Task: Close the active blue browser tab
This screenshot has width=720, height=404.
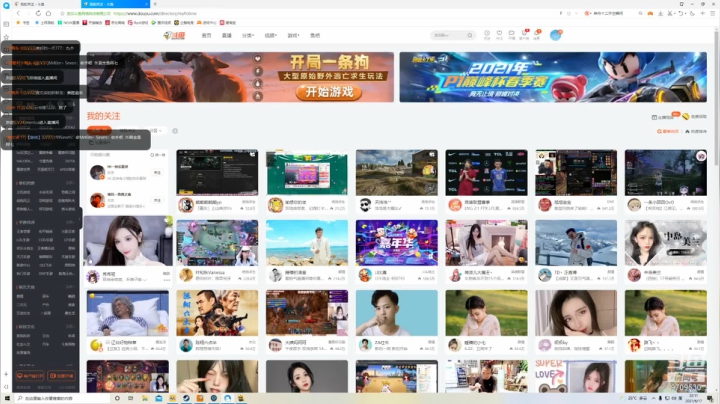Action: tap(146, 4)
